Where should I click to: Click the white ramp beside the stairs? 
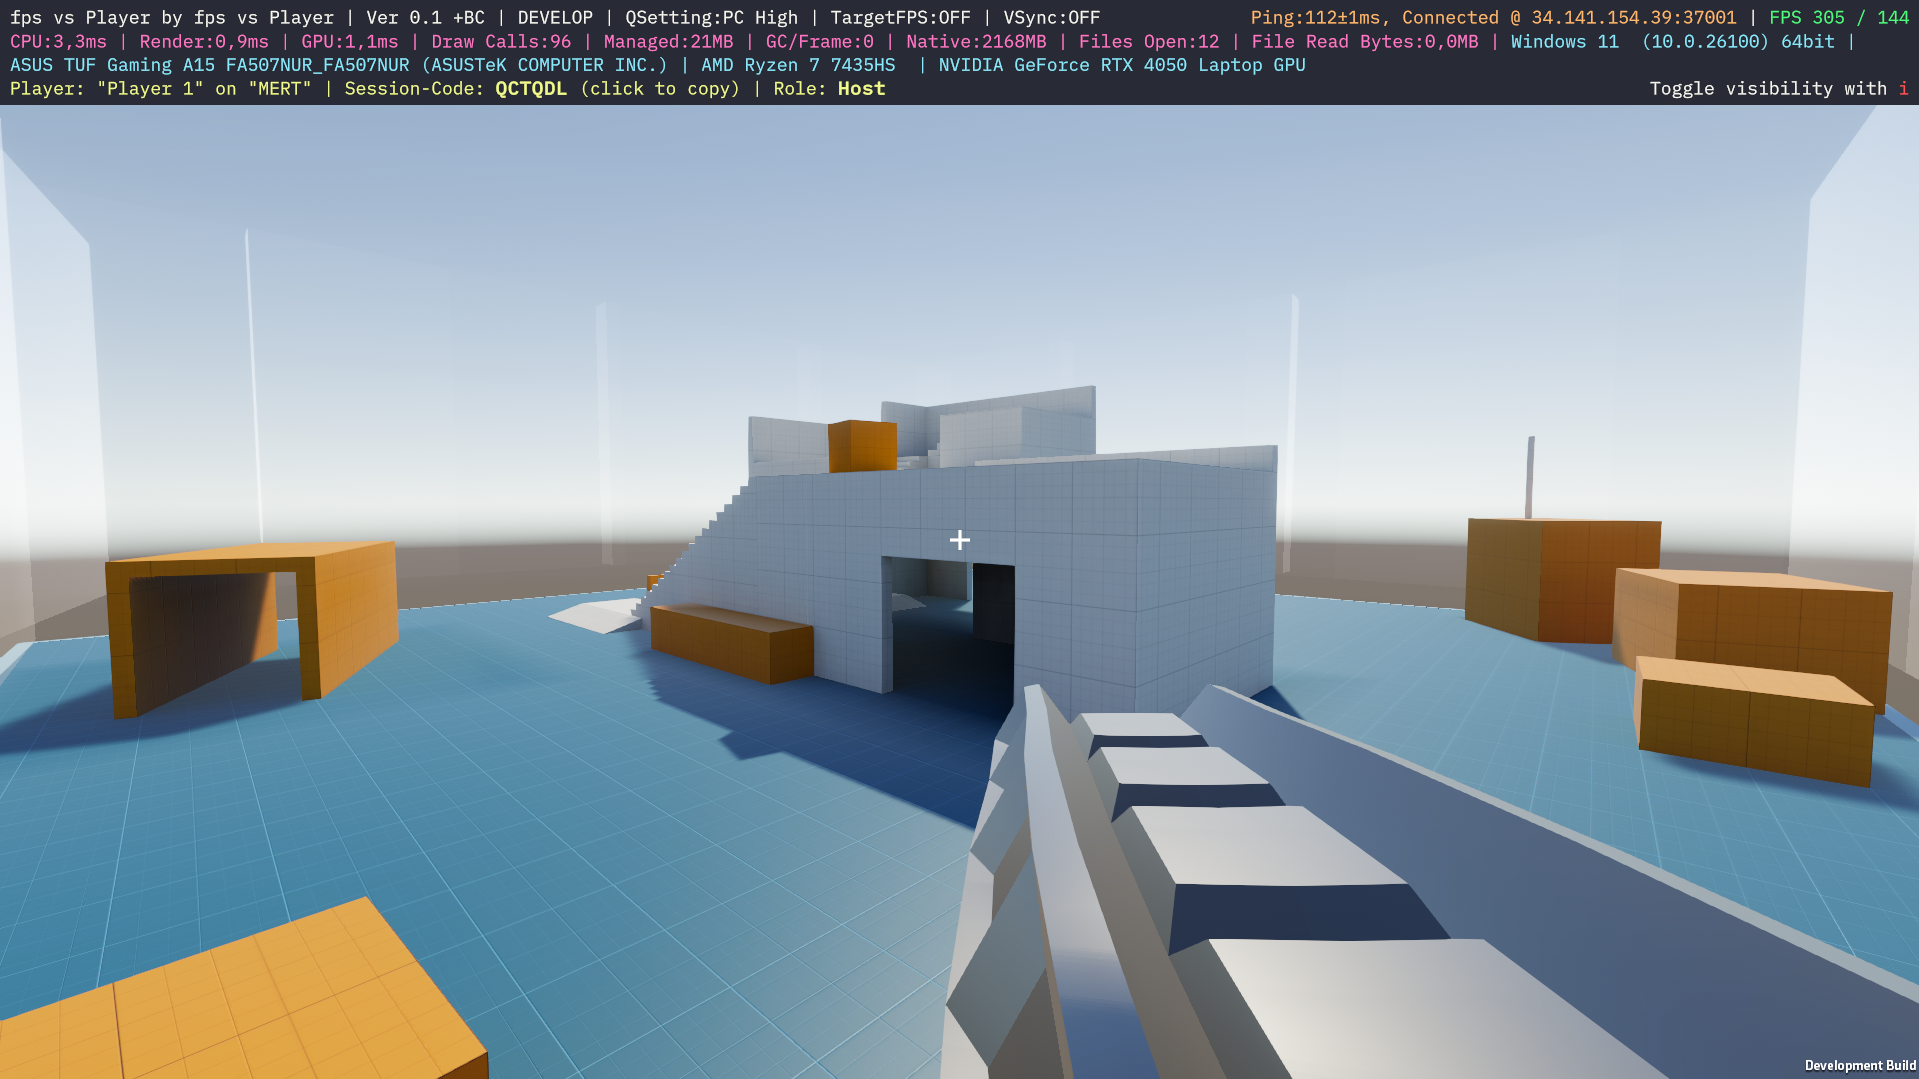coord(598,615)
